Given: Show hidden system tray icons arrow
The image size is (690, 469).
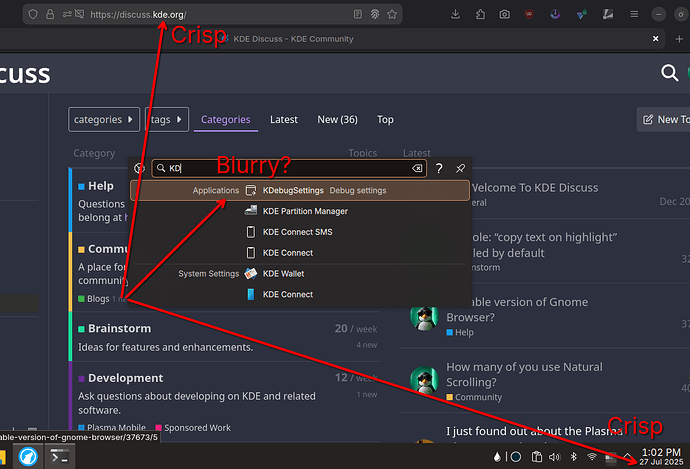Looking at the screenshot, I should pyautogui.click(x=628, y=458).
